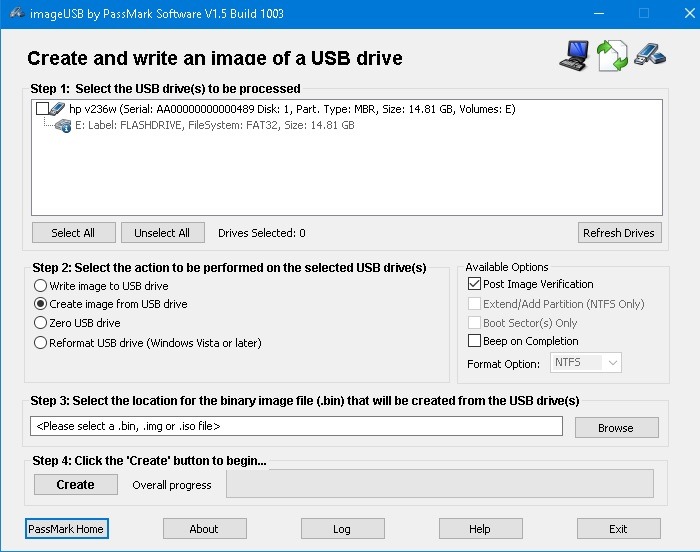Click the Unselect All button
700x552 pixels.
pyautogui.click(x=162, y=233)
